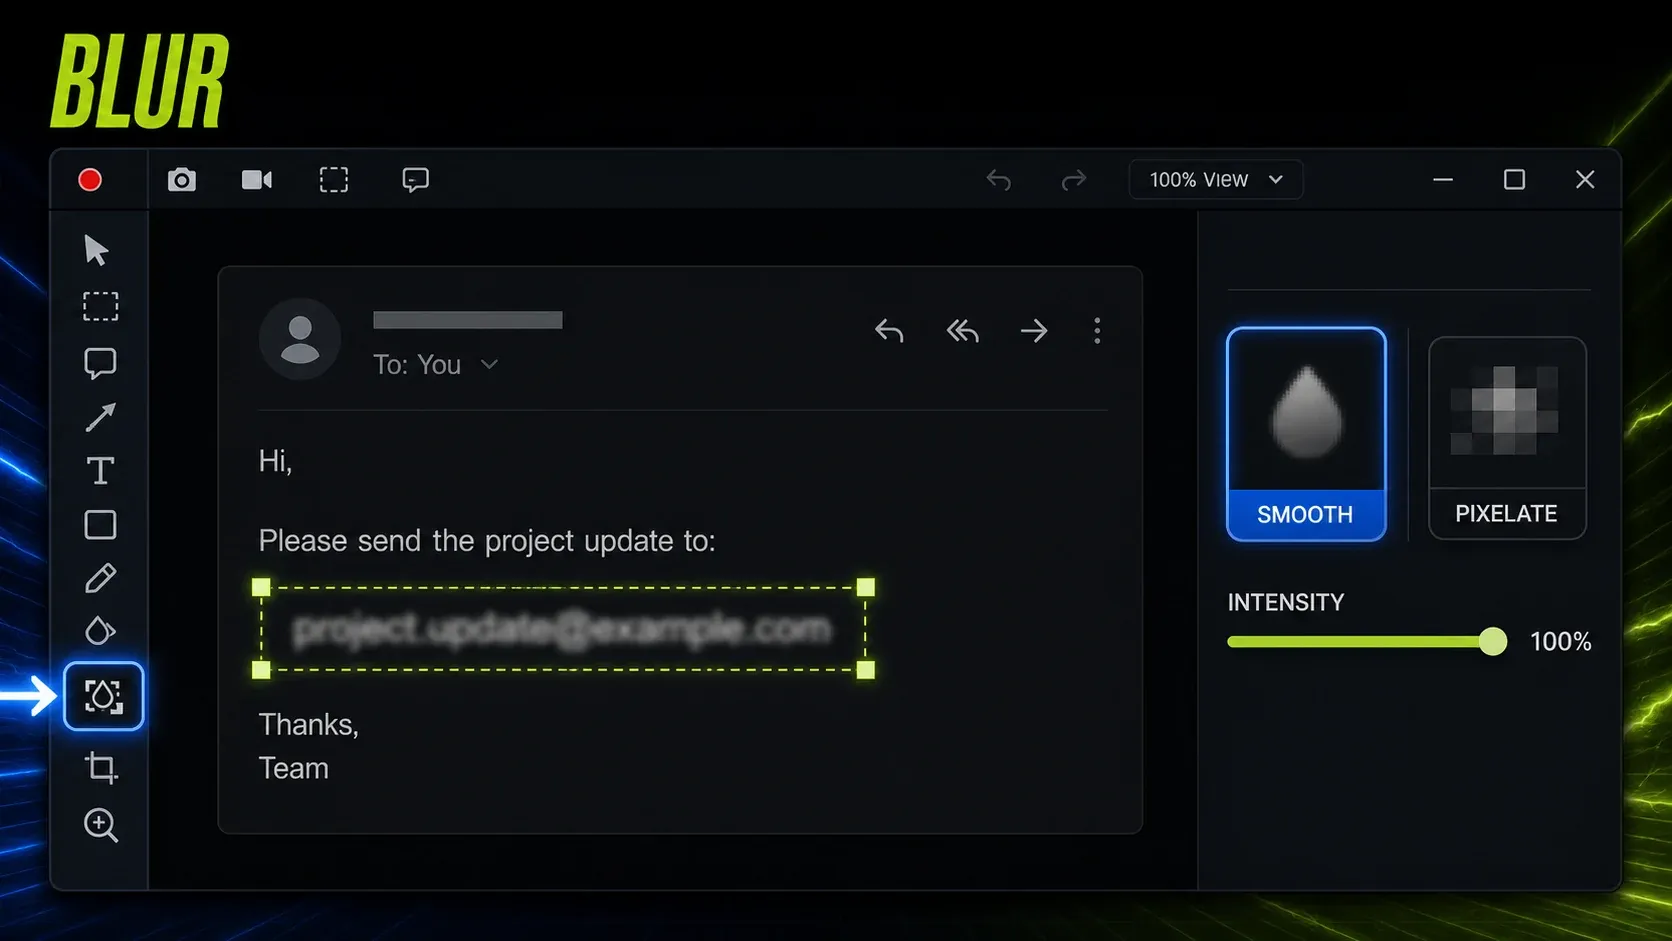Viewport: 1672px width, 941px height.
Task: Open the email three-dot more menu
Action: (1097, 331)
